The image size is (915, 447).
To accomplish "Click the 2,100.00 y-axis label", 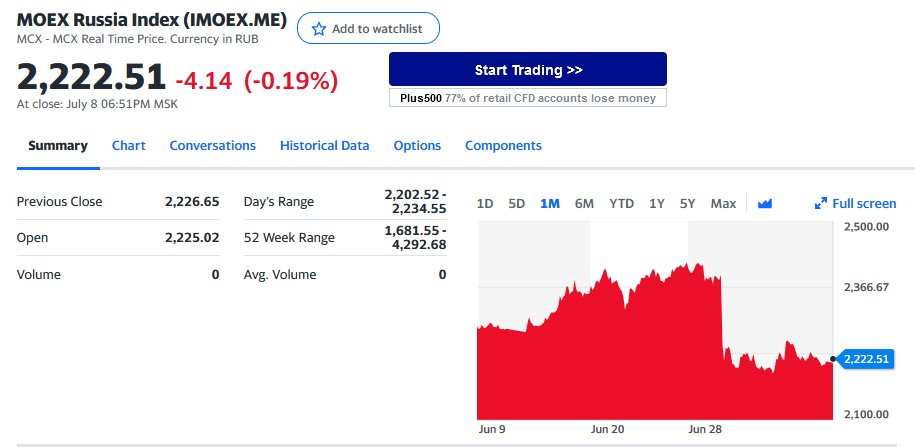I will 866,414.
